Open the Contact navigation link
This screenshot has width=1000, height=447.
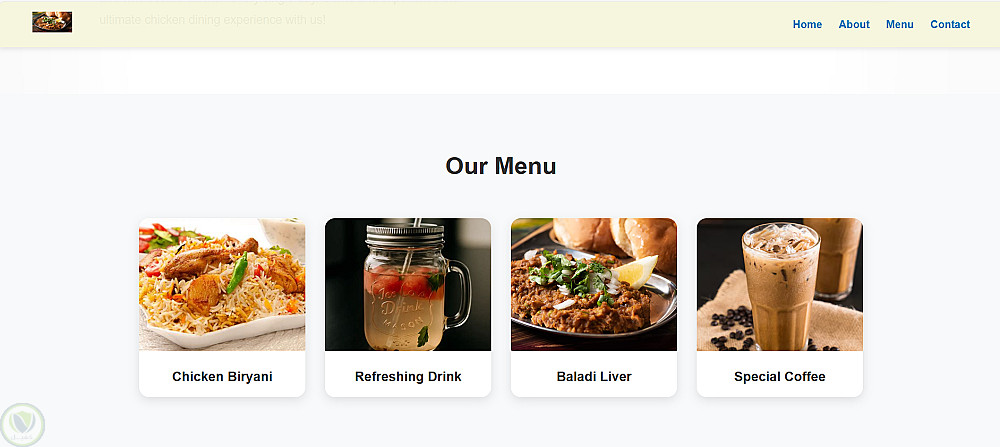point(950,24)
